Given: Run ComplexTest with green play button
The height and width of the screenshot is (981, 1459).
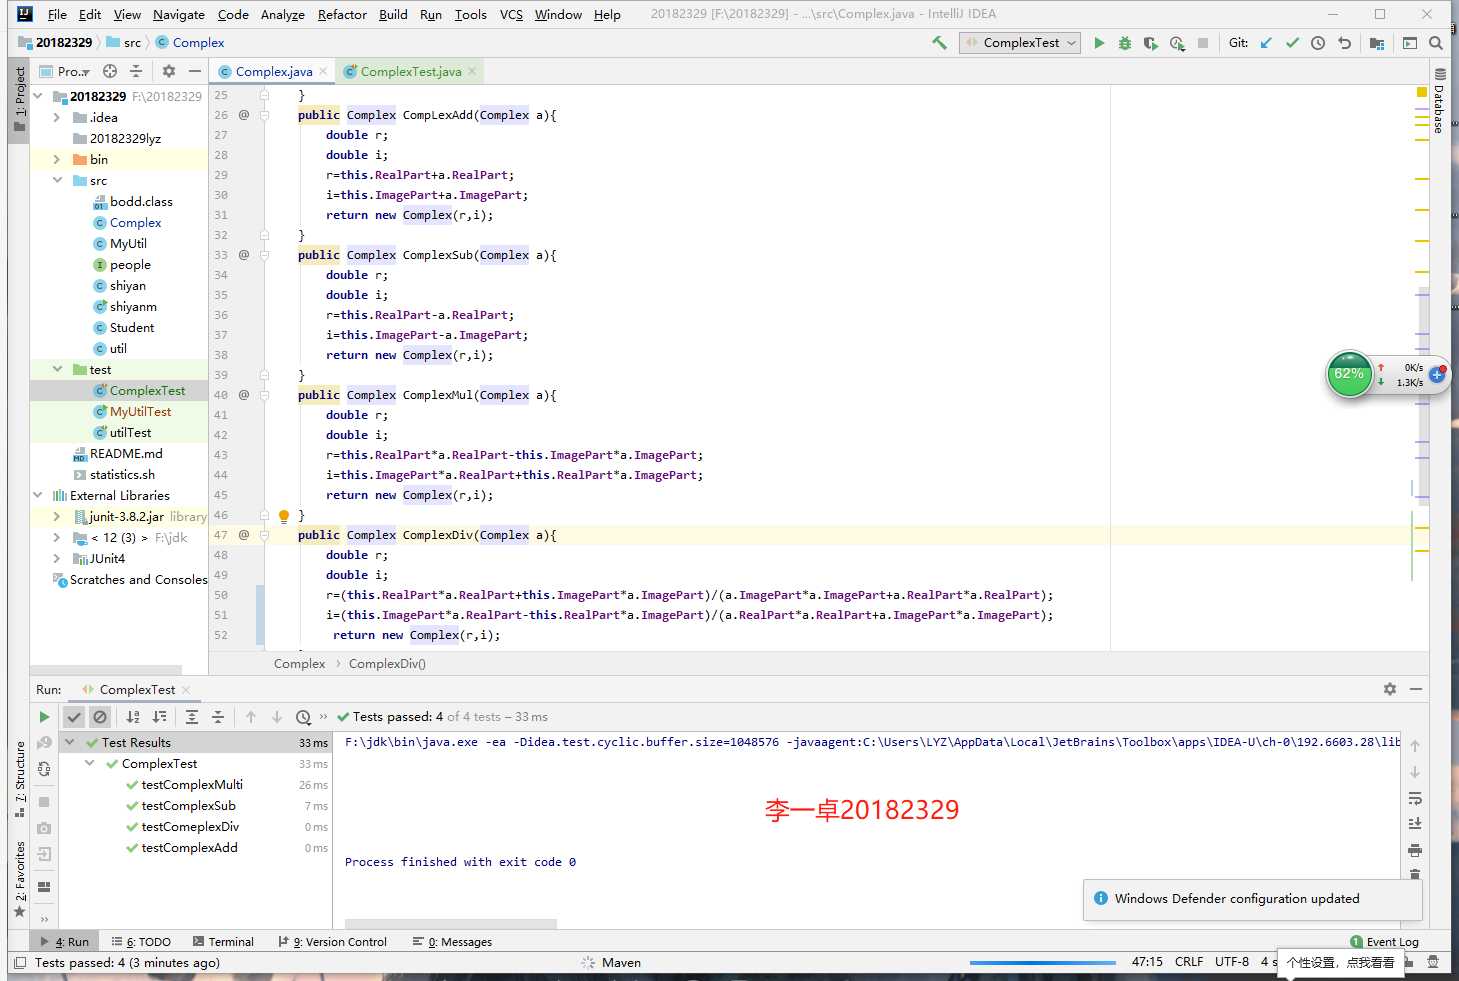Looking at the screenshot, I should pyautogui.click(x=1099, y=43).
